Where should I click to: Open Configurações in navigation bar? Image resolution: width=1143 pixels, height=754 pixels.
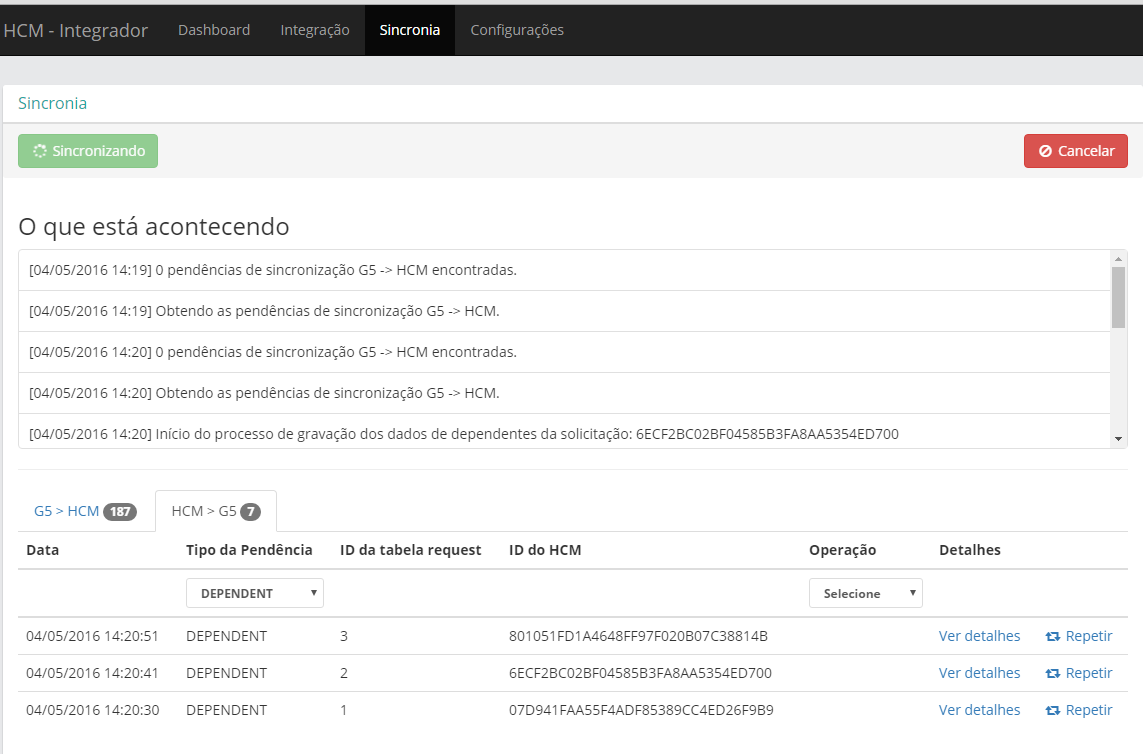pos(517,30)
